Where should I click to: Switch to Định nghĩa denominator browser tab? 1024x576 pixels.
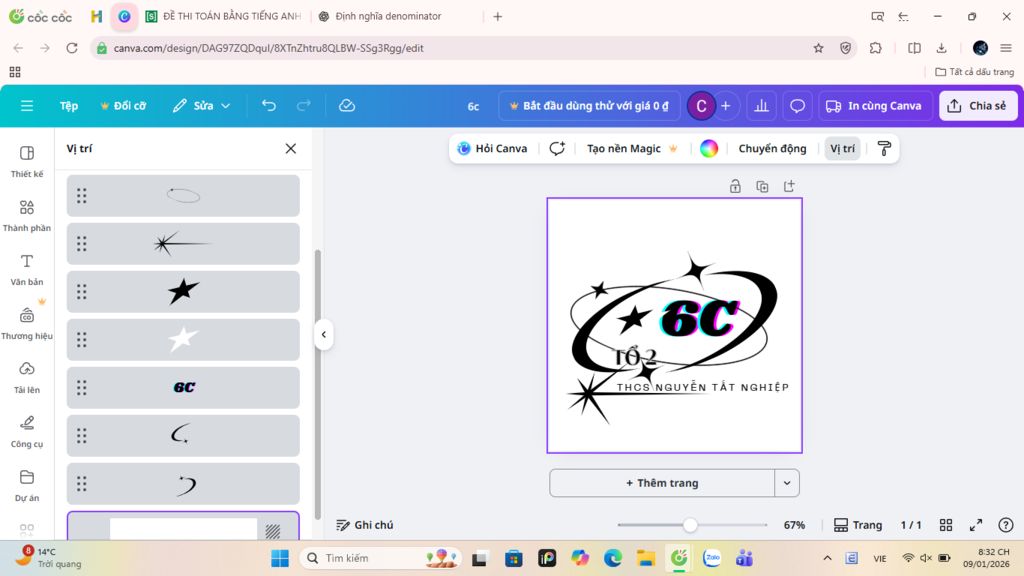[x=388, y=16]
